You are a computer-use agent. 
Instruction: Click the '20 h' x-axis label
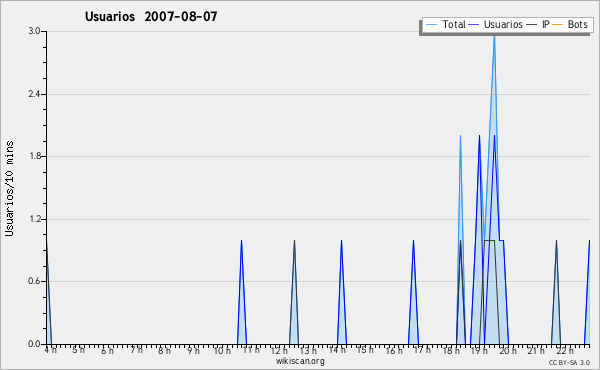coord(508,350)
